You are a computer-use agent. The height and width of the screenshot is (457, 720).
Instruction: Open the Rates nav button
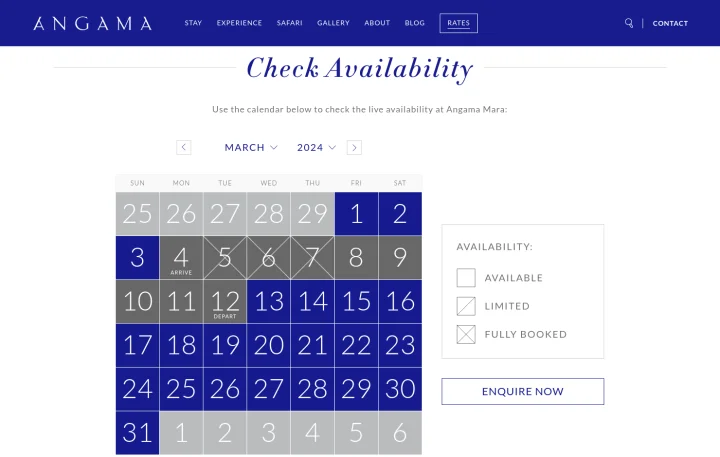click(x=458, y=23)
